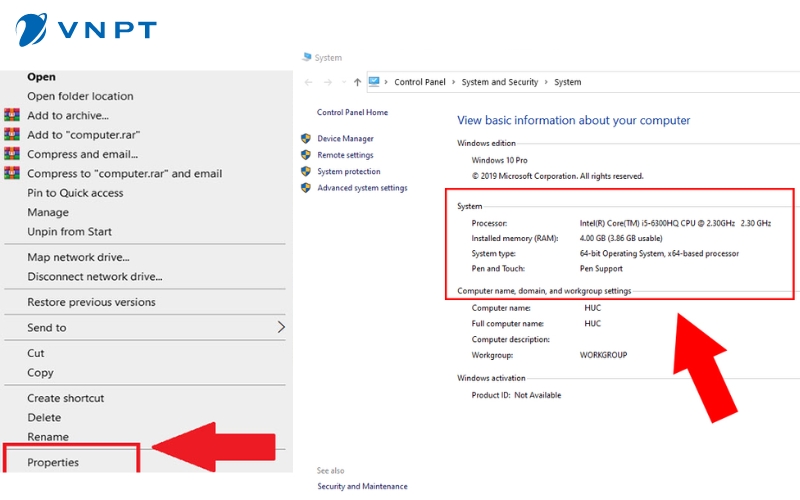800x500 pixels.
Task: Click the shield icon beside Device Manager
Action: click(306, 139)
